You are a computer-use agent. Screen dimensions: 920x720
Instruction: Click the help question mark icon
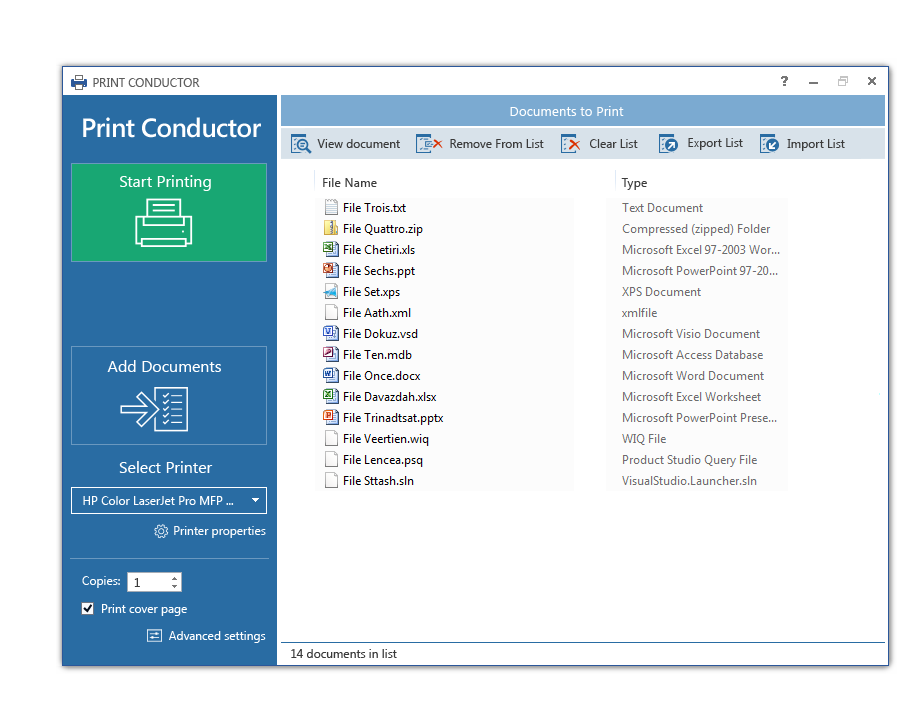(x=784, y=81)
